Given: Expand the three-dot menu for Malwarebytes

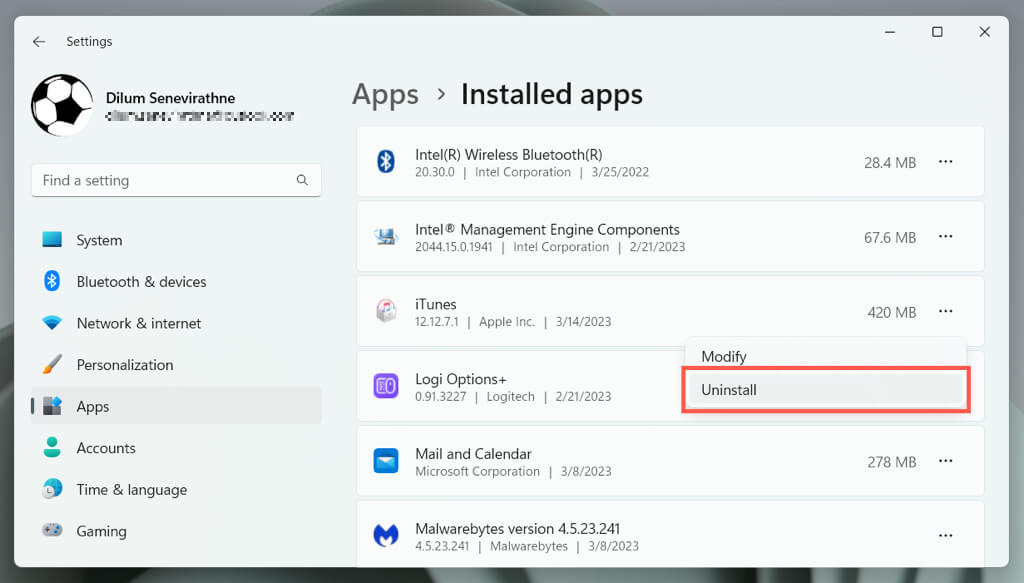Looking at the screenshot, I should 945,536.
